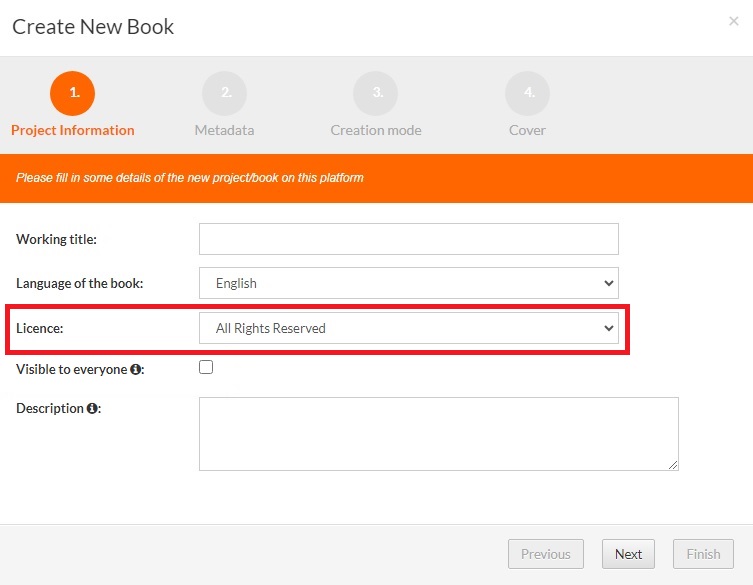
Task: Click the Finish button
Action: tap(703, 554)
